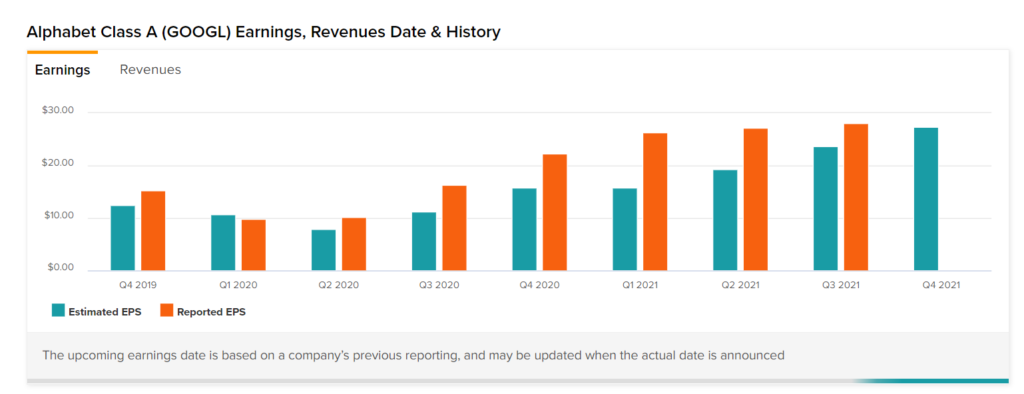Click the Q4 2019 reported EPS bar
Viewport: 1024px width, 394px height.
[153, 231]
